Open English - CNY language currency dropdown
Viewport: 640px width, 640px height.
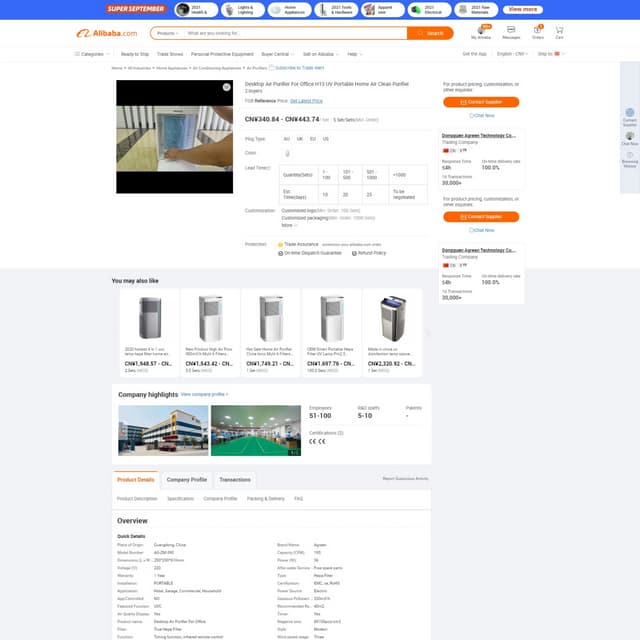[512, 53]
